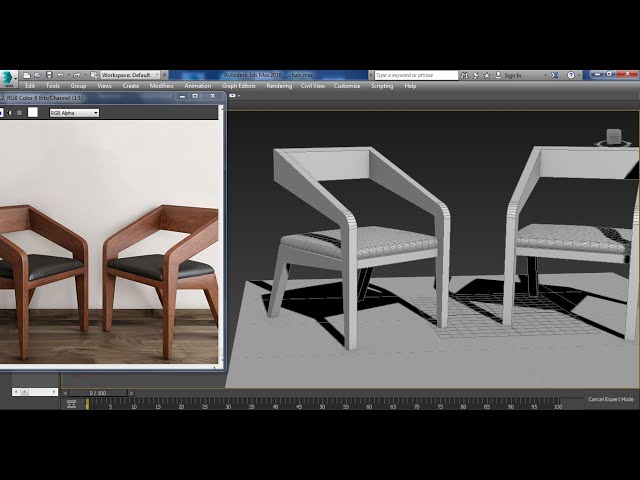Image resolution: width=640 pixels, height=480 pixels.
Task: Click the Autodesk Exchange X icon
Action: 555,75
